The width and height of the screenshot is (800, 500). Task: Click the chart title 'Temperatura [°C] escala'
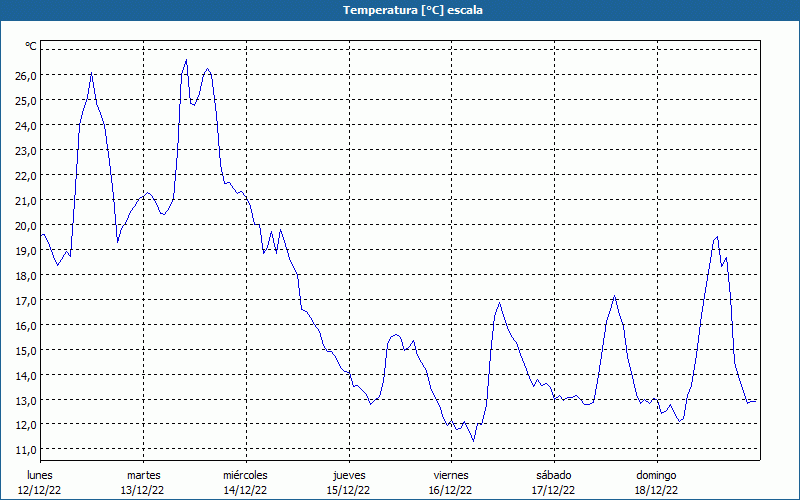(413, 10)
